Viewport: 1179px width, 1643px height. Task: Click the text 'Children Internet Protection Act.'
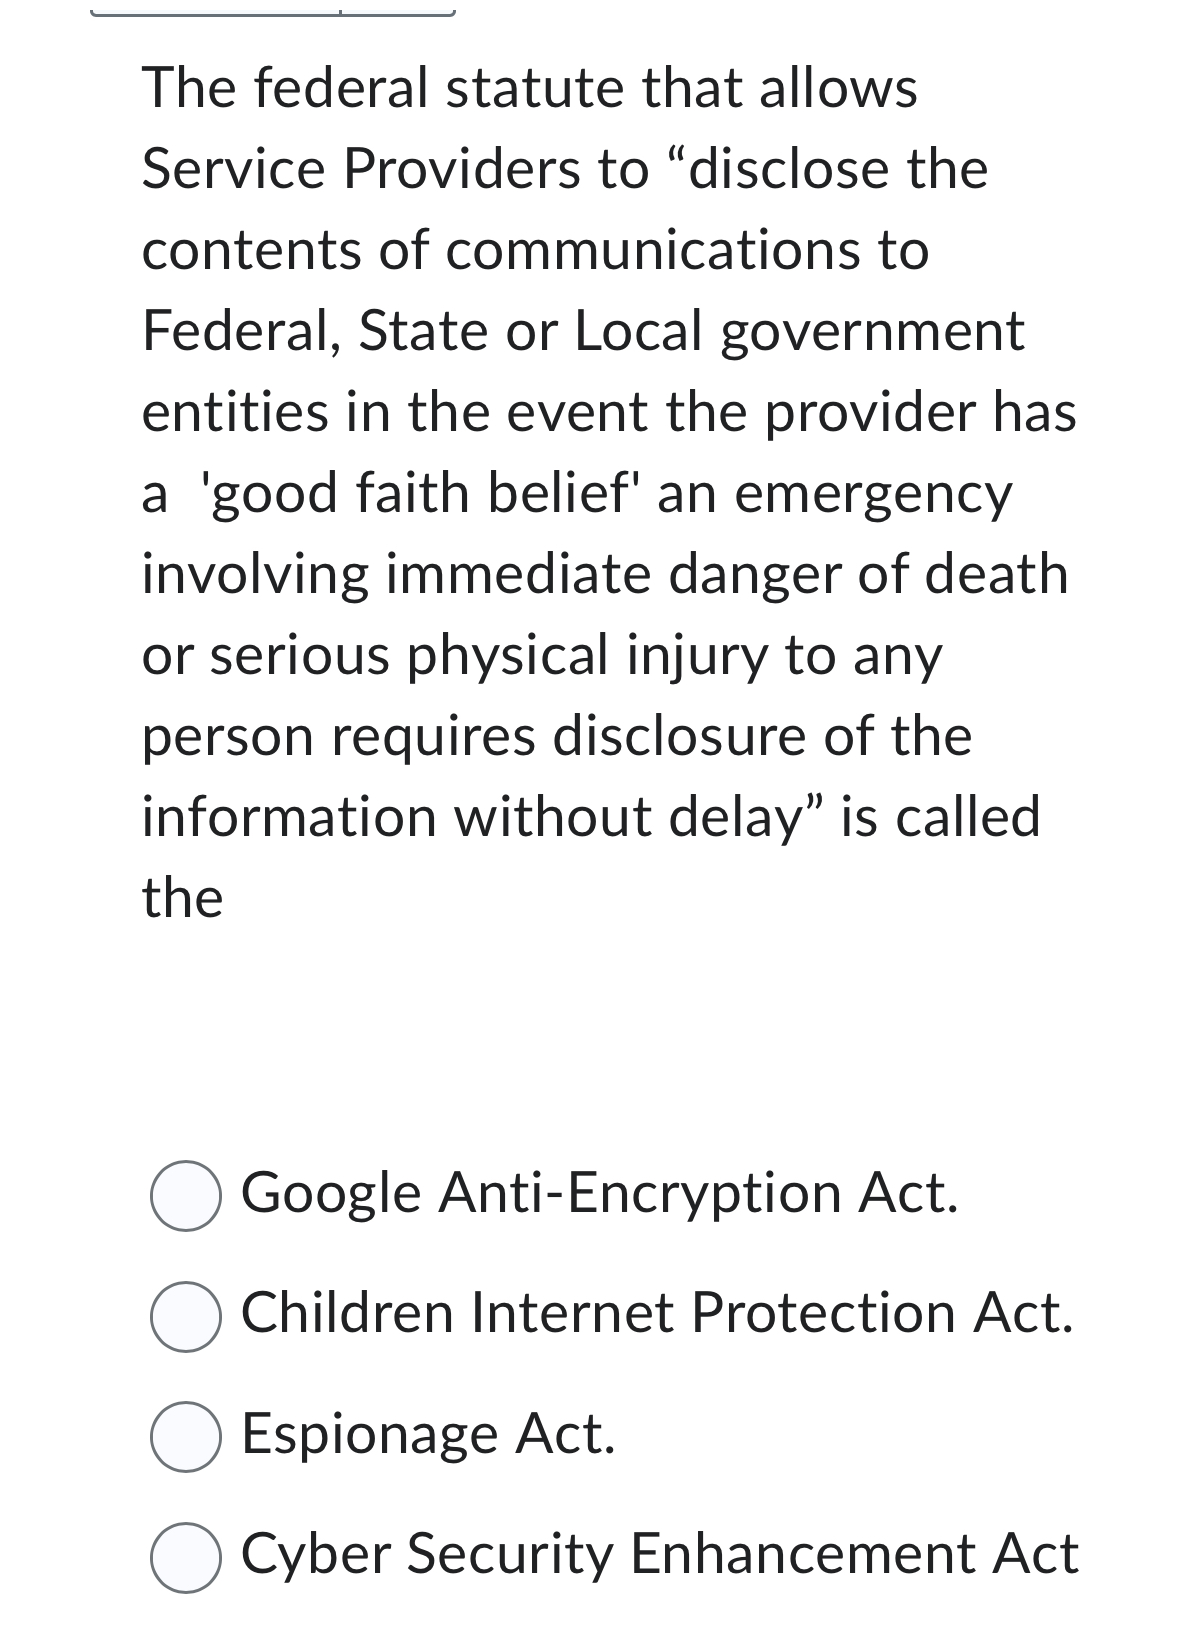tap(655, 1313)
